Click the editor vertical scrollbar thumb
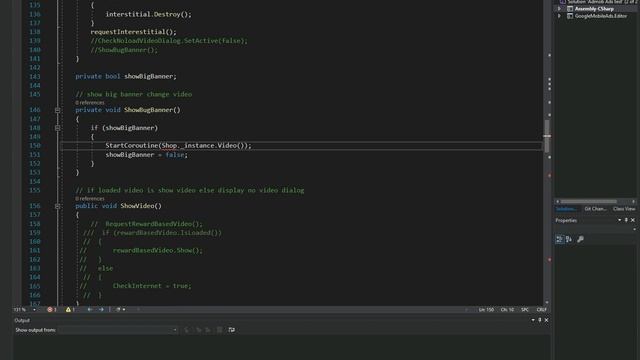 click(x=547, y=136)
